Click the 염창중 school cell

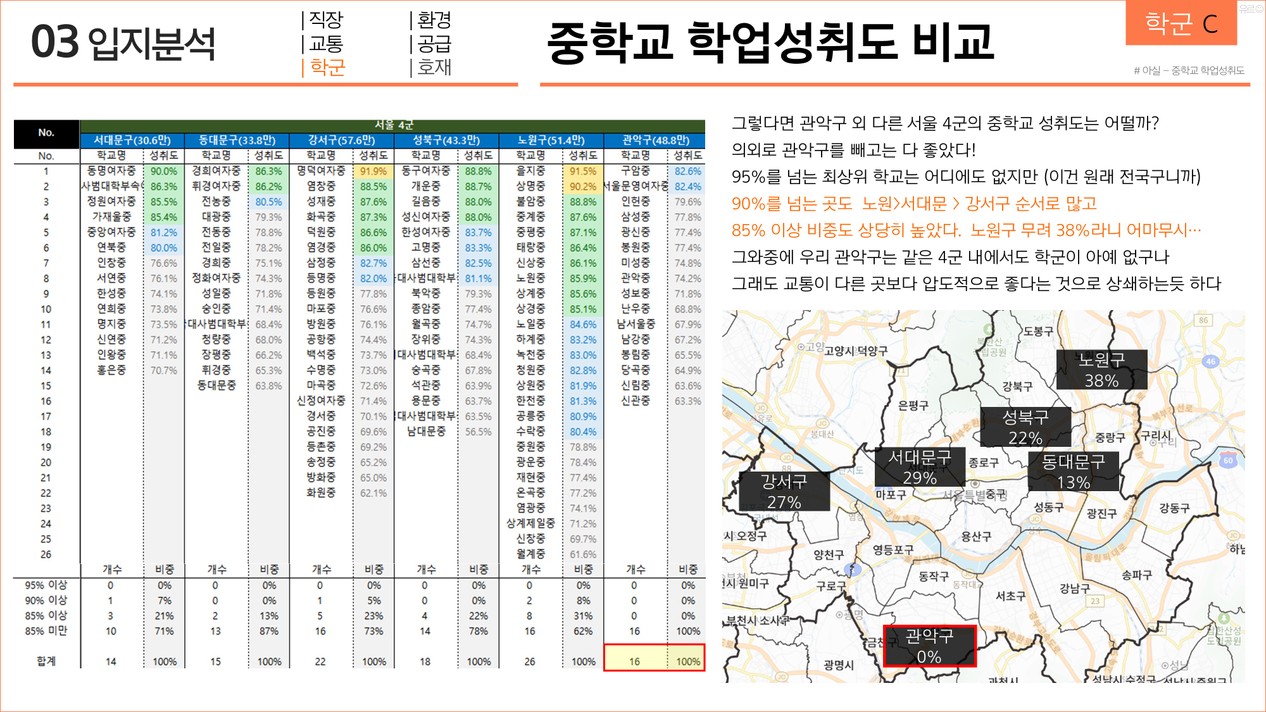pos(320,186)
